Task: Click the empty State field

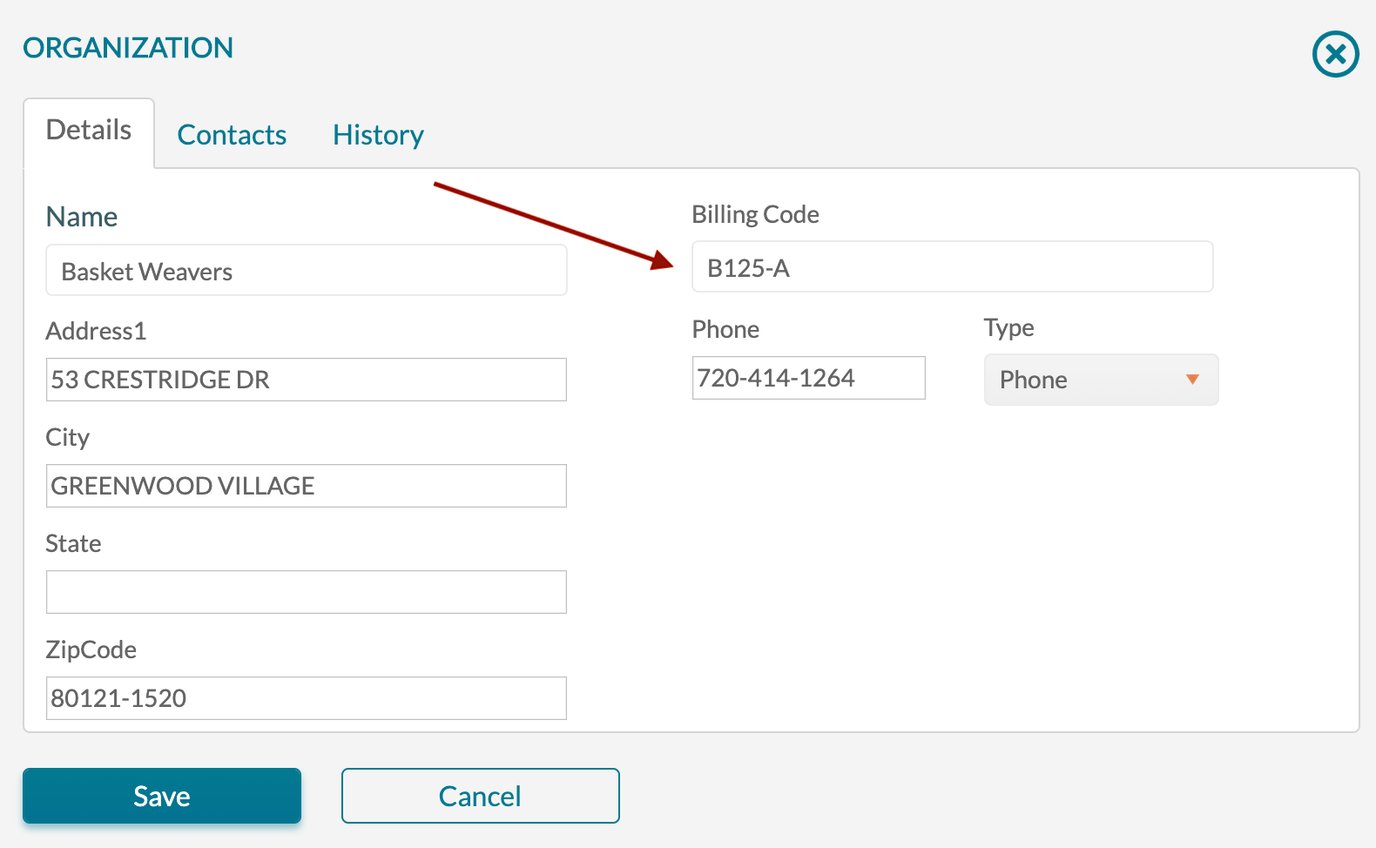Action: (x=305, y=592)
